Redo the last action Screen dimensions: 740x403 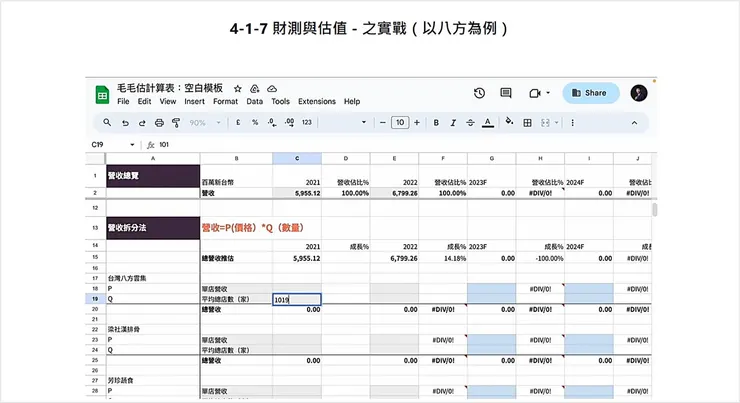(142, 123)
